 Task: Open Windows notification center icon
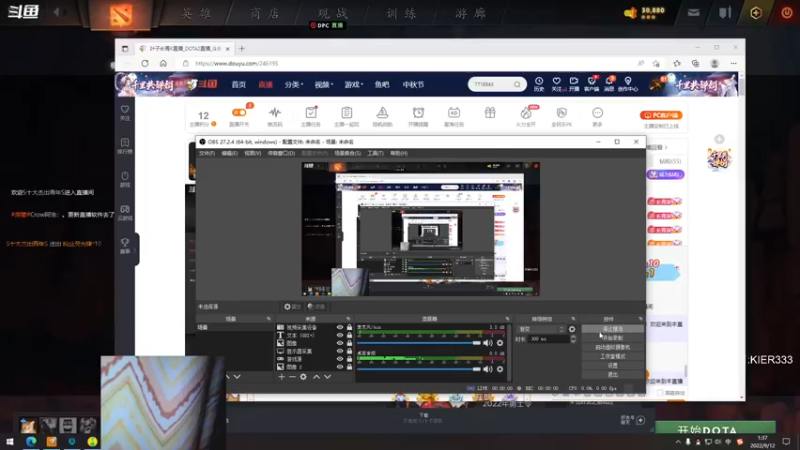pyautogui.click(x=786, y=441)
